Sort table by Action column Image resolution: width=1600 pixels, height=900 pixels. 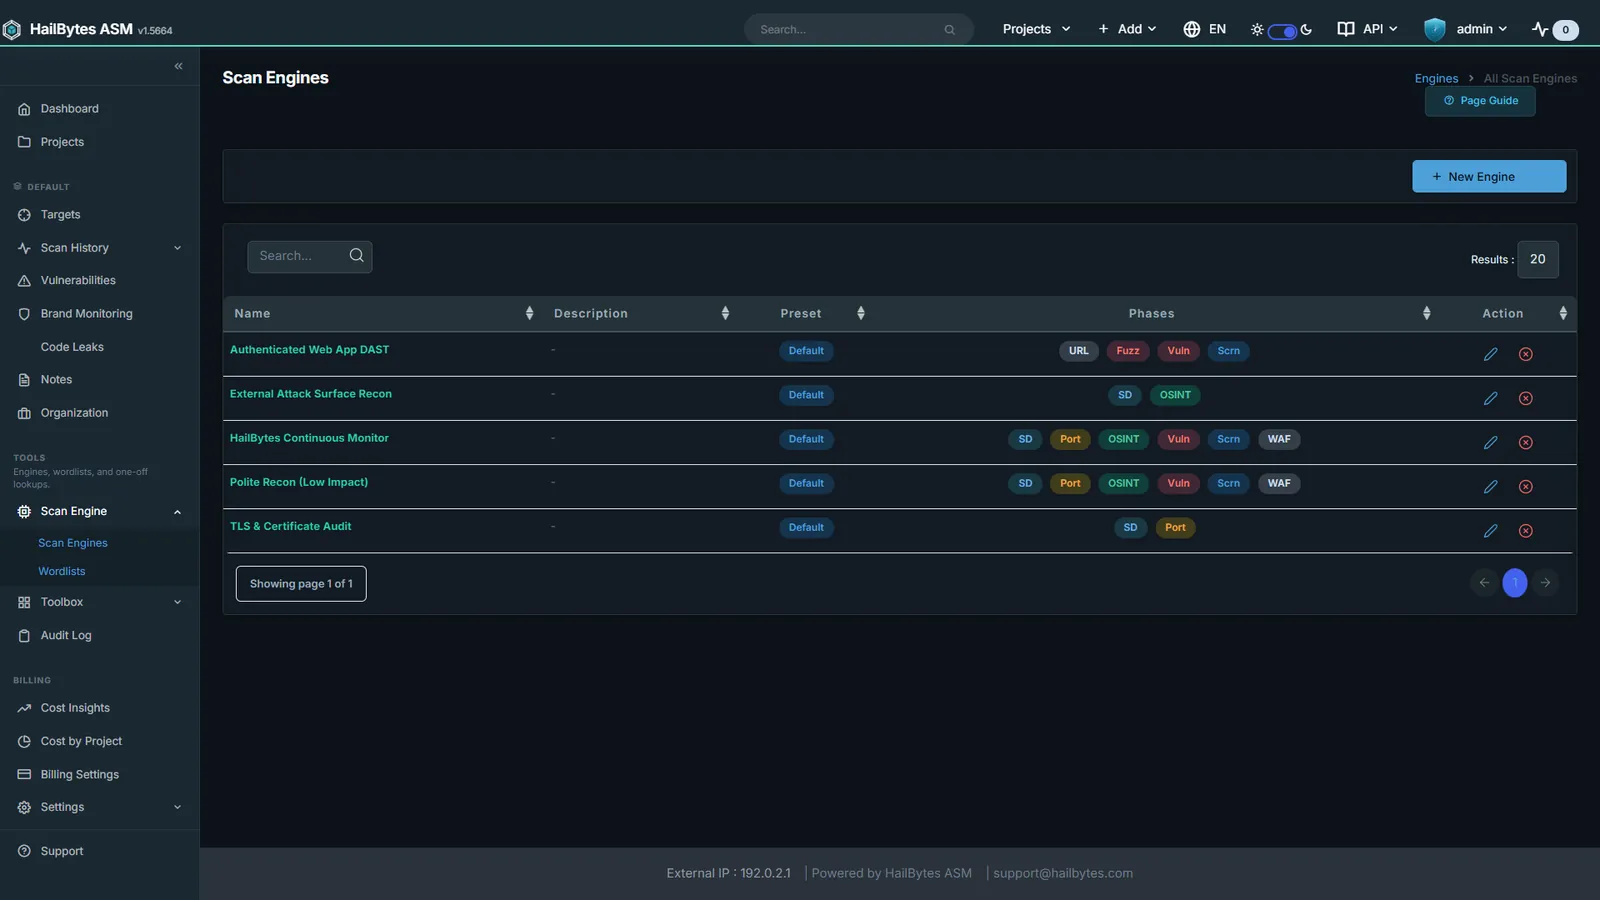tap(1563, 313)
